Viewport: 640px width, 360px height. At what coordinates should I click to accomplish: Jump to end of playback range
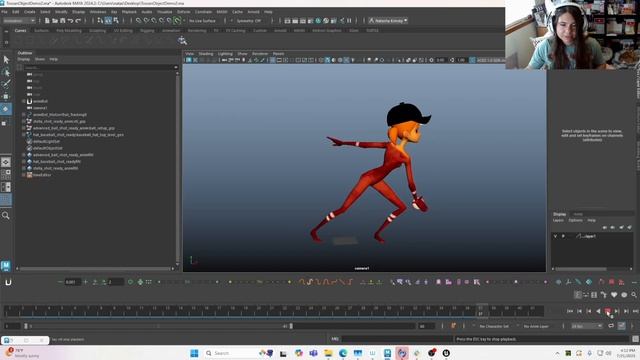point(635,311)
